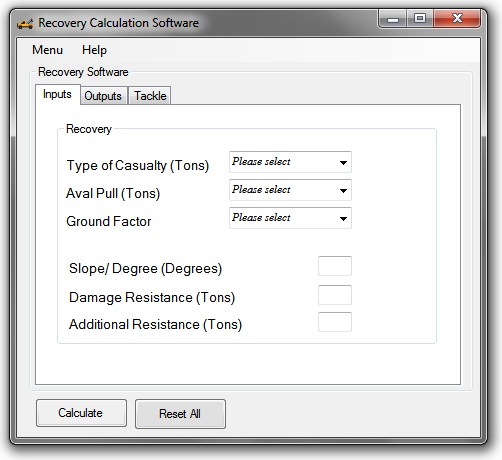The image size is (502, 460).
Task: Click the Reset All button
Action: pos(180,414)
